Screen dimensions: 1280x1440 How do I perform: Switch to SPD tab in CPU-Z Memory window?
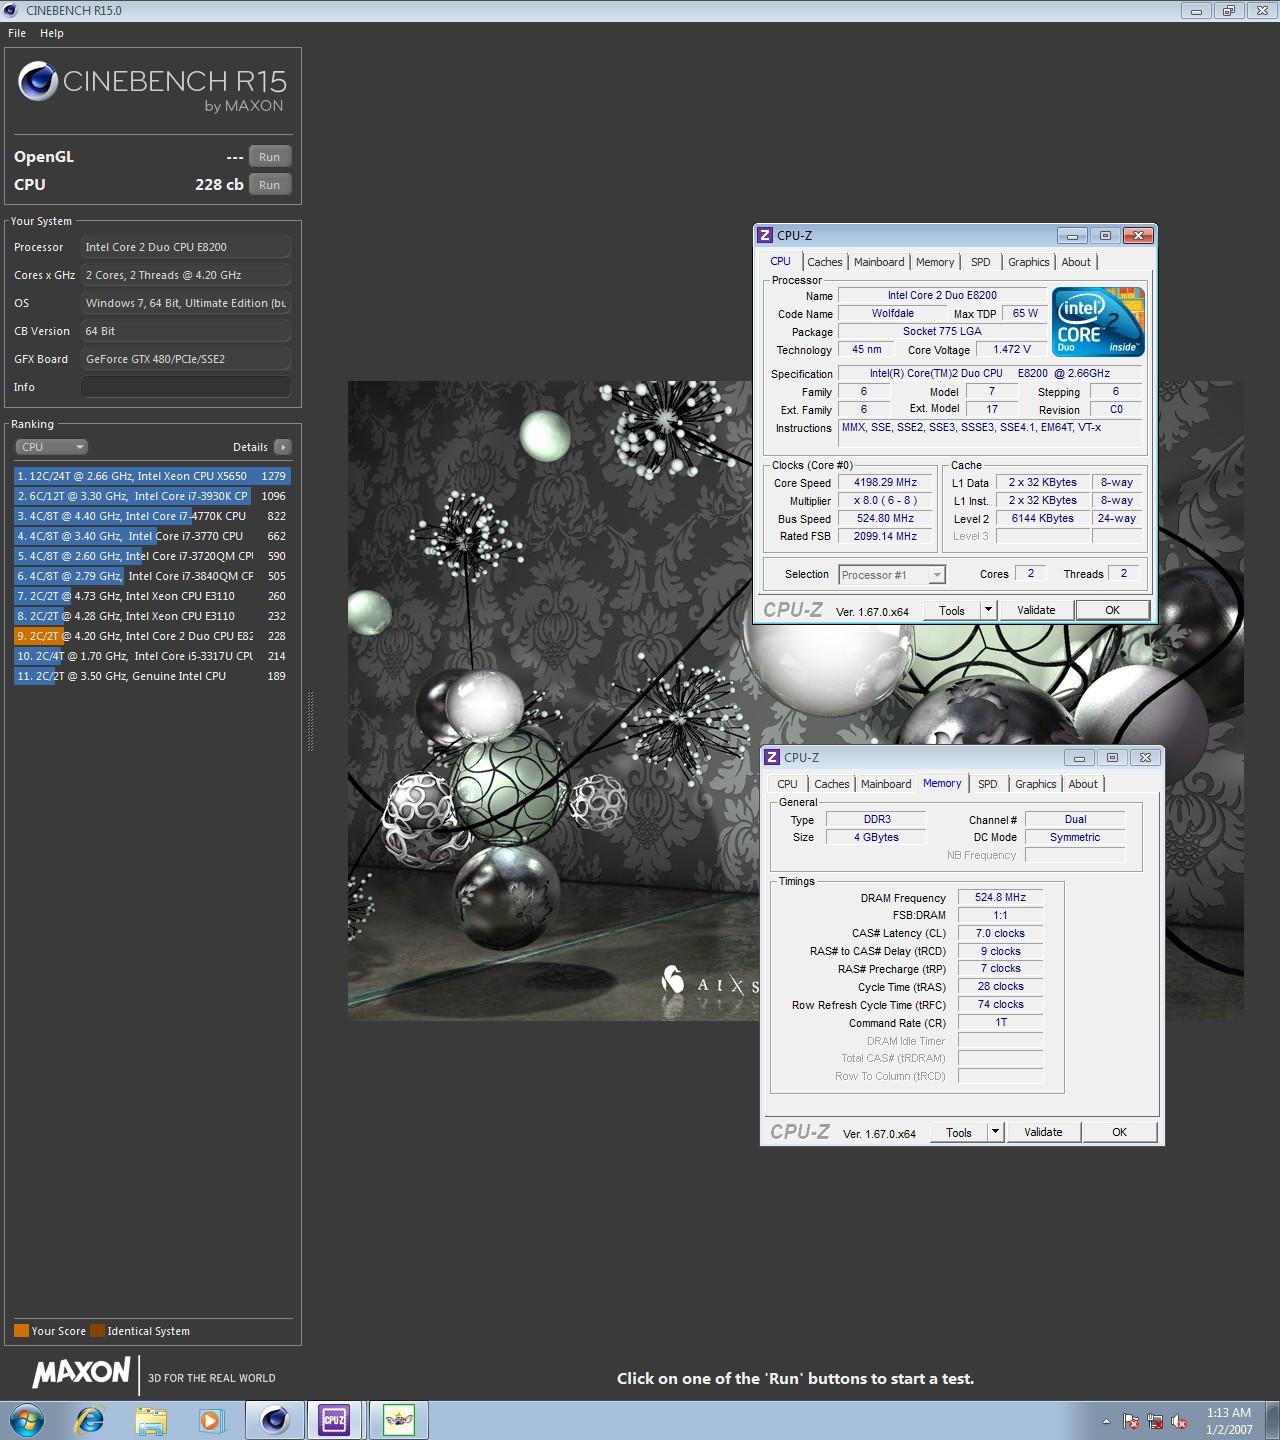click(x=988, y=784)
